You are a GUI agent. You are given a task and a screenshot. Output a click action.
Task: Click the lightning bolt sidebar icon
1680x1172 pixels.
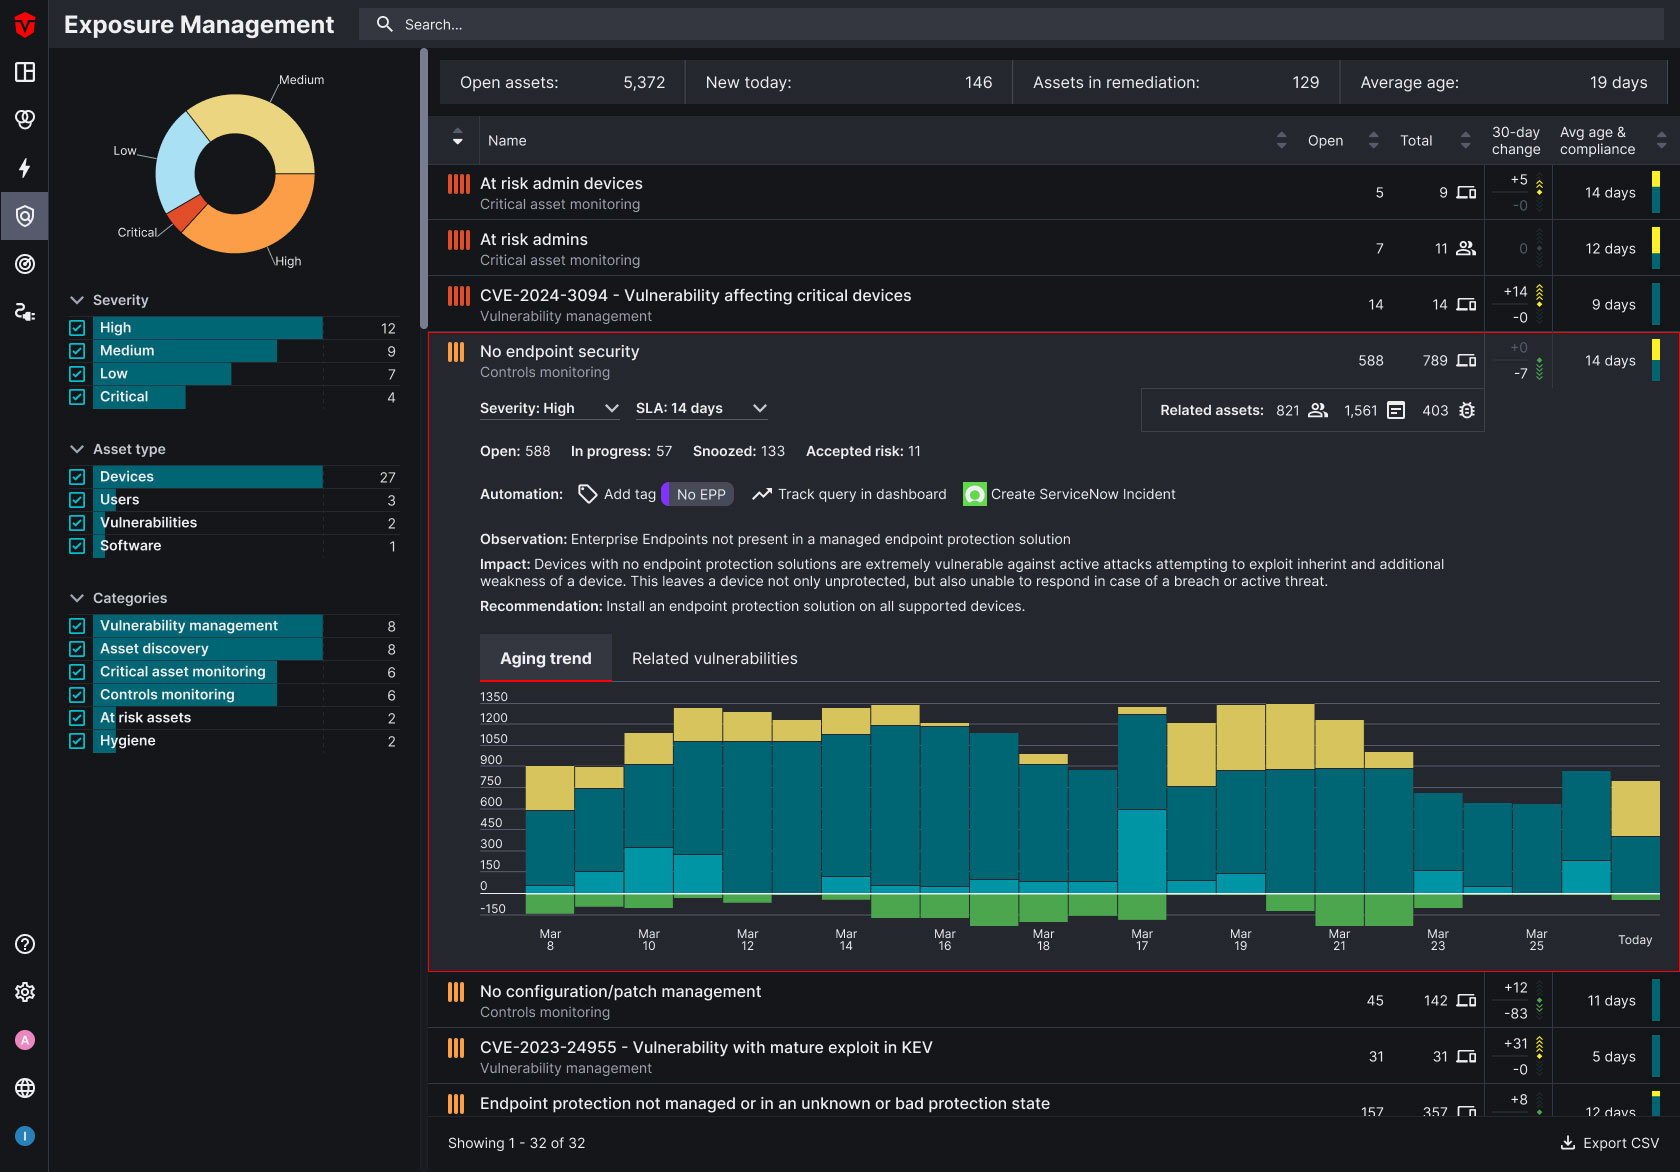tap(25, 168)
